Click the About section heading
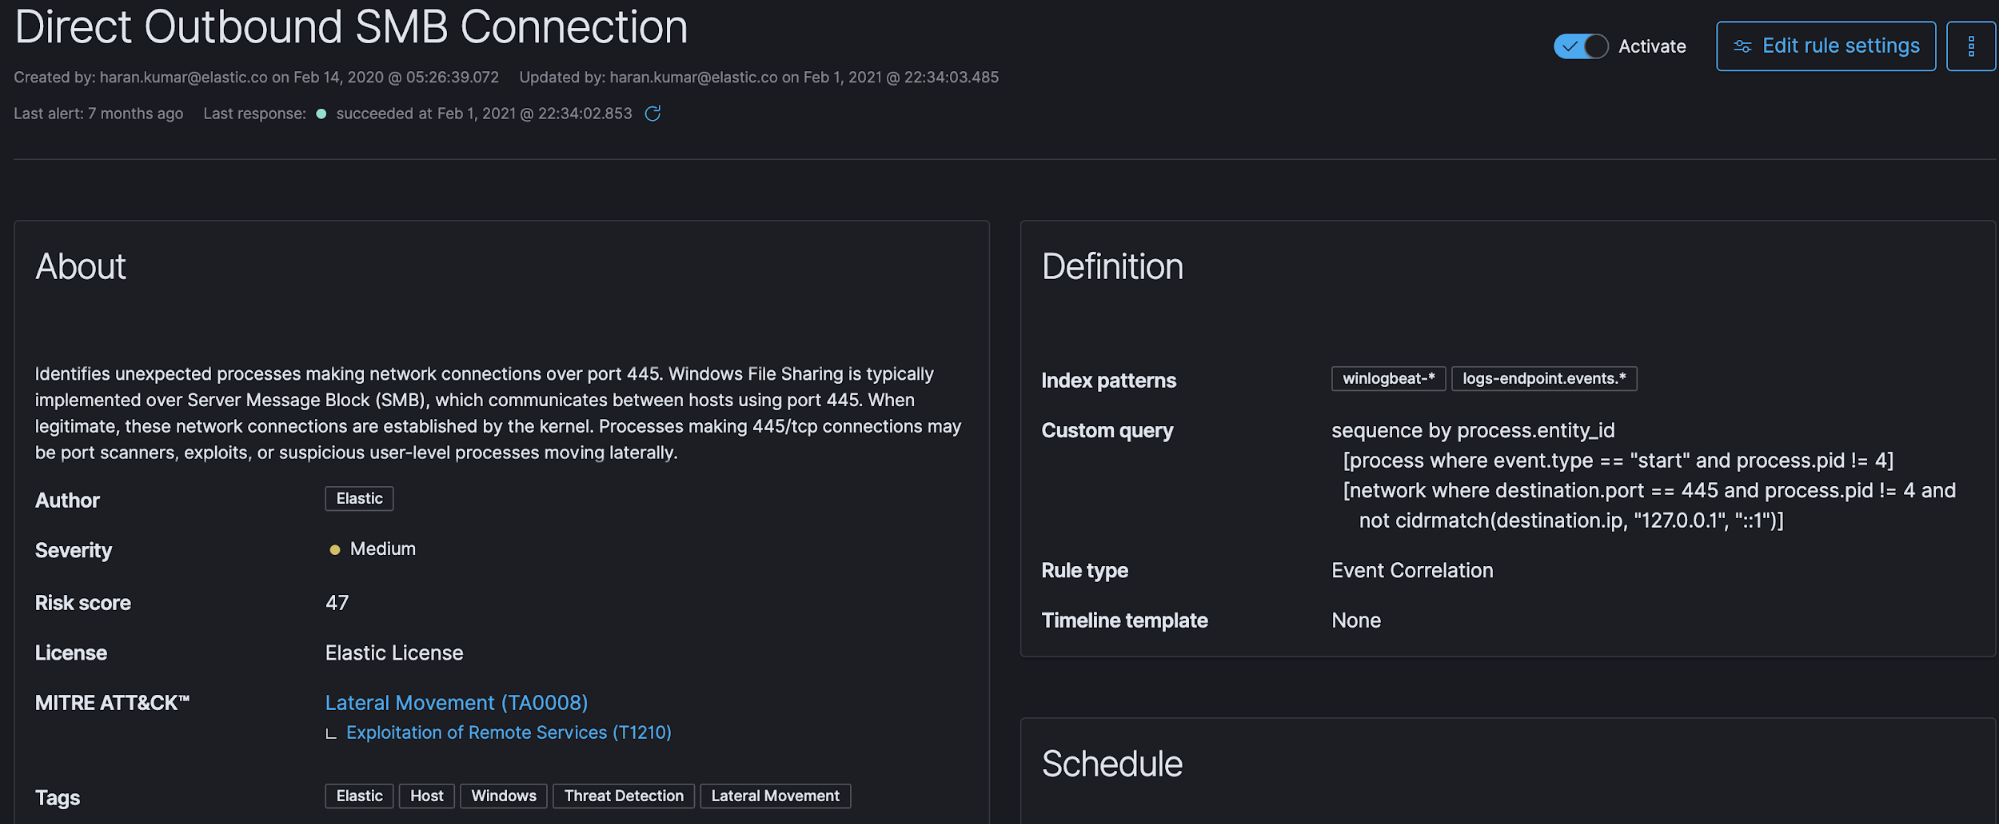The height and width of the screenshot is (824, 1999). pyautogui.click(x=81, y=267)
